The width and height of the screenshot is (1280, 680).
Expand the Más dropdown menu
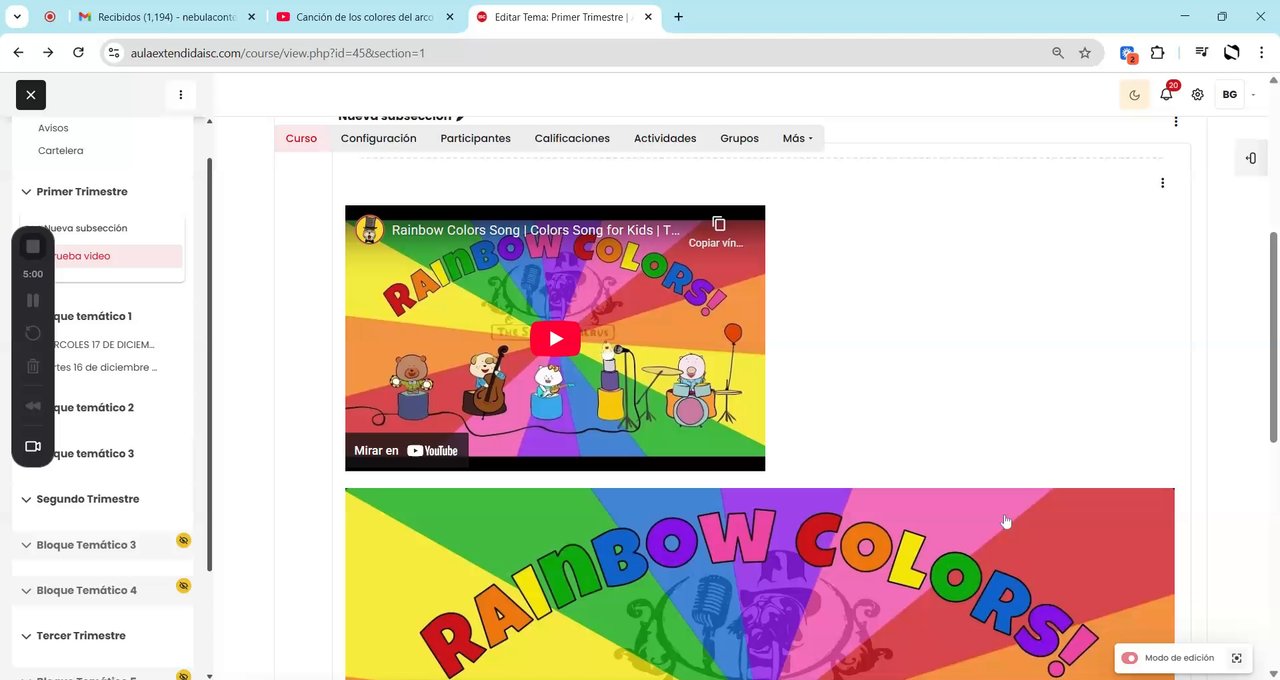[x=798, y=139]
